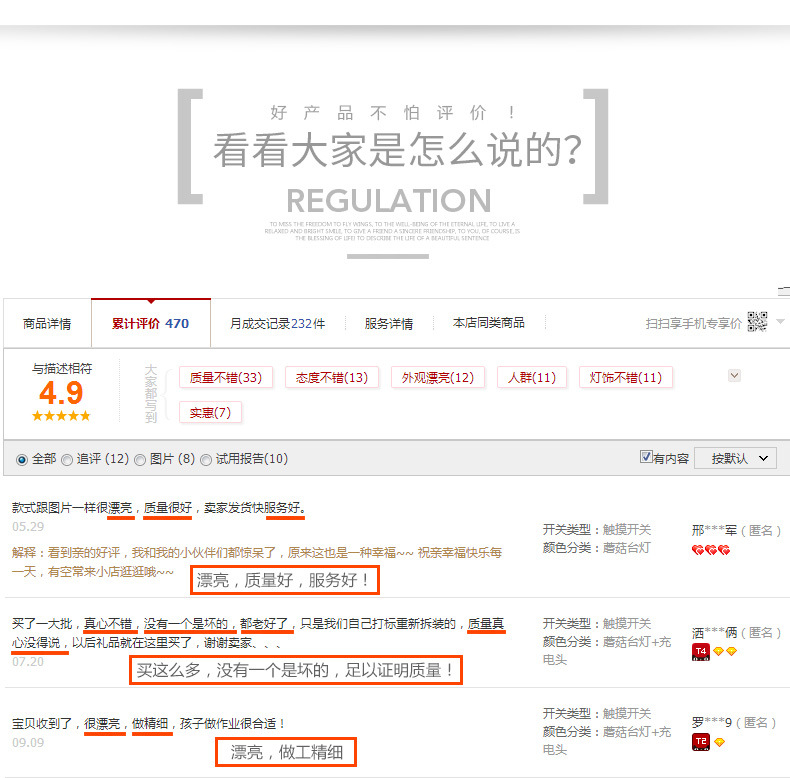Select the 追评 (12) radio option
The image size is (790, 778).
[x=67, y=459]
